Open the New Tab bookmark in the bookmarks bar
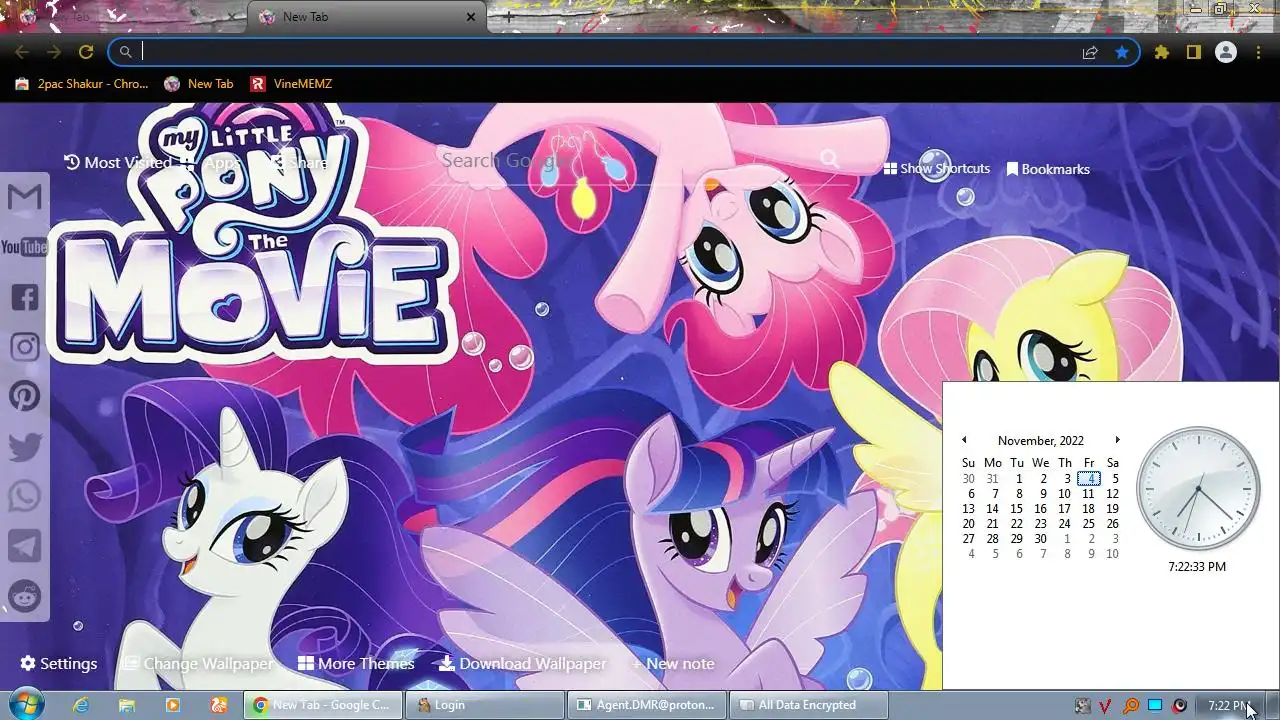 [199, 84]
